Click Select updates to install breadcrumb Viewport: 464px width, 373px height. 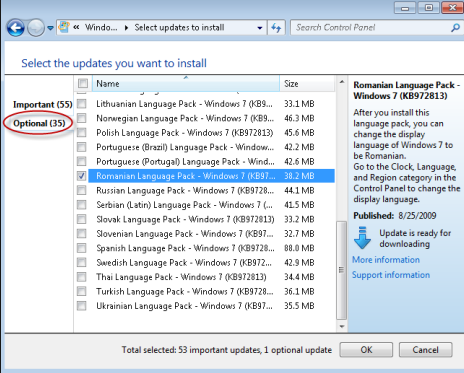point(179,28)
